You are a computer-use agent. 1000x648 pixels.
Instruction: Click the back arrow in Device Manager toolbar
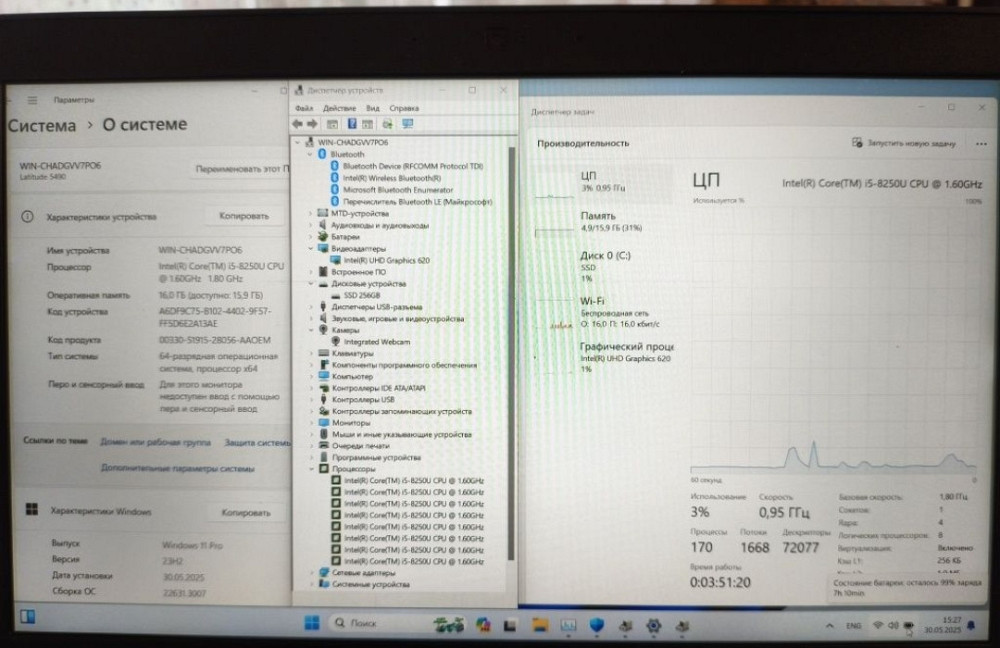click(x=296, y=123)
